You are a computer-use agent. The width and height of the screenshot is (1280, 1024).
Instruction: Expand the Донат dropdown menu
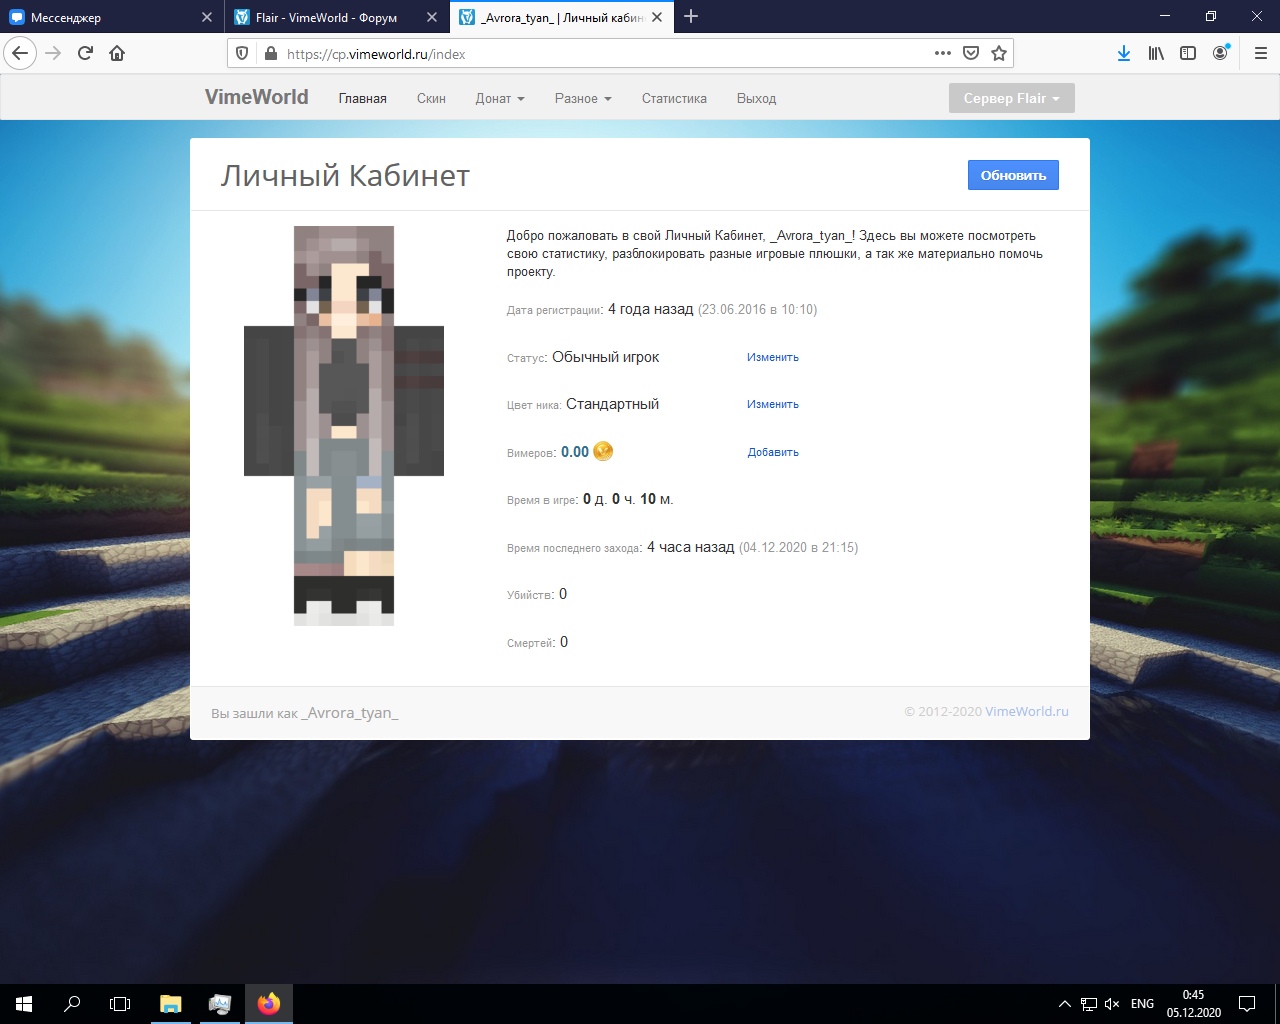click(x=500, y=98)
